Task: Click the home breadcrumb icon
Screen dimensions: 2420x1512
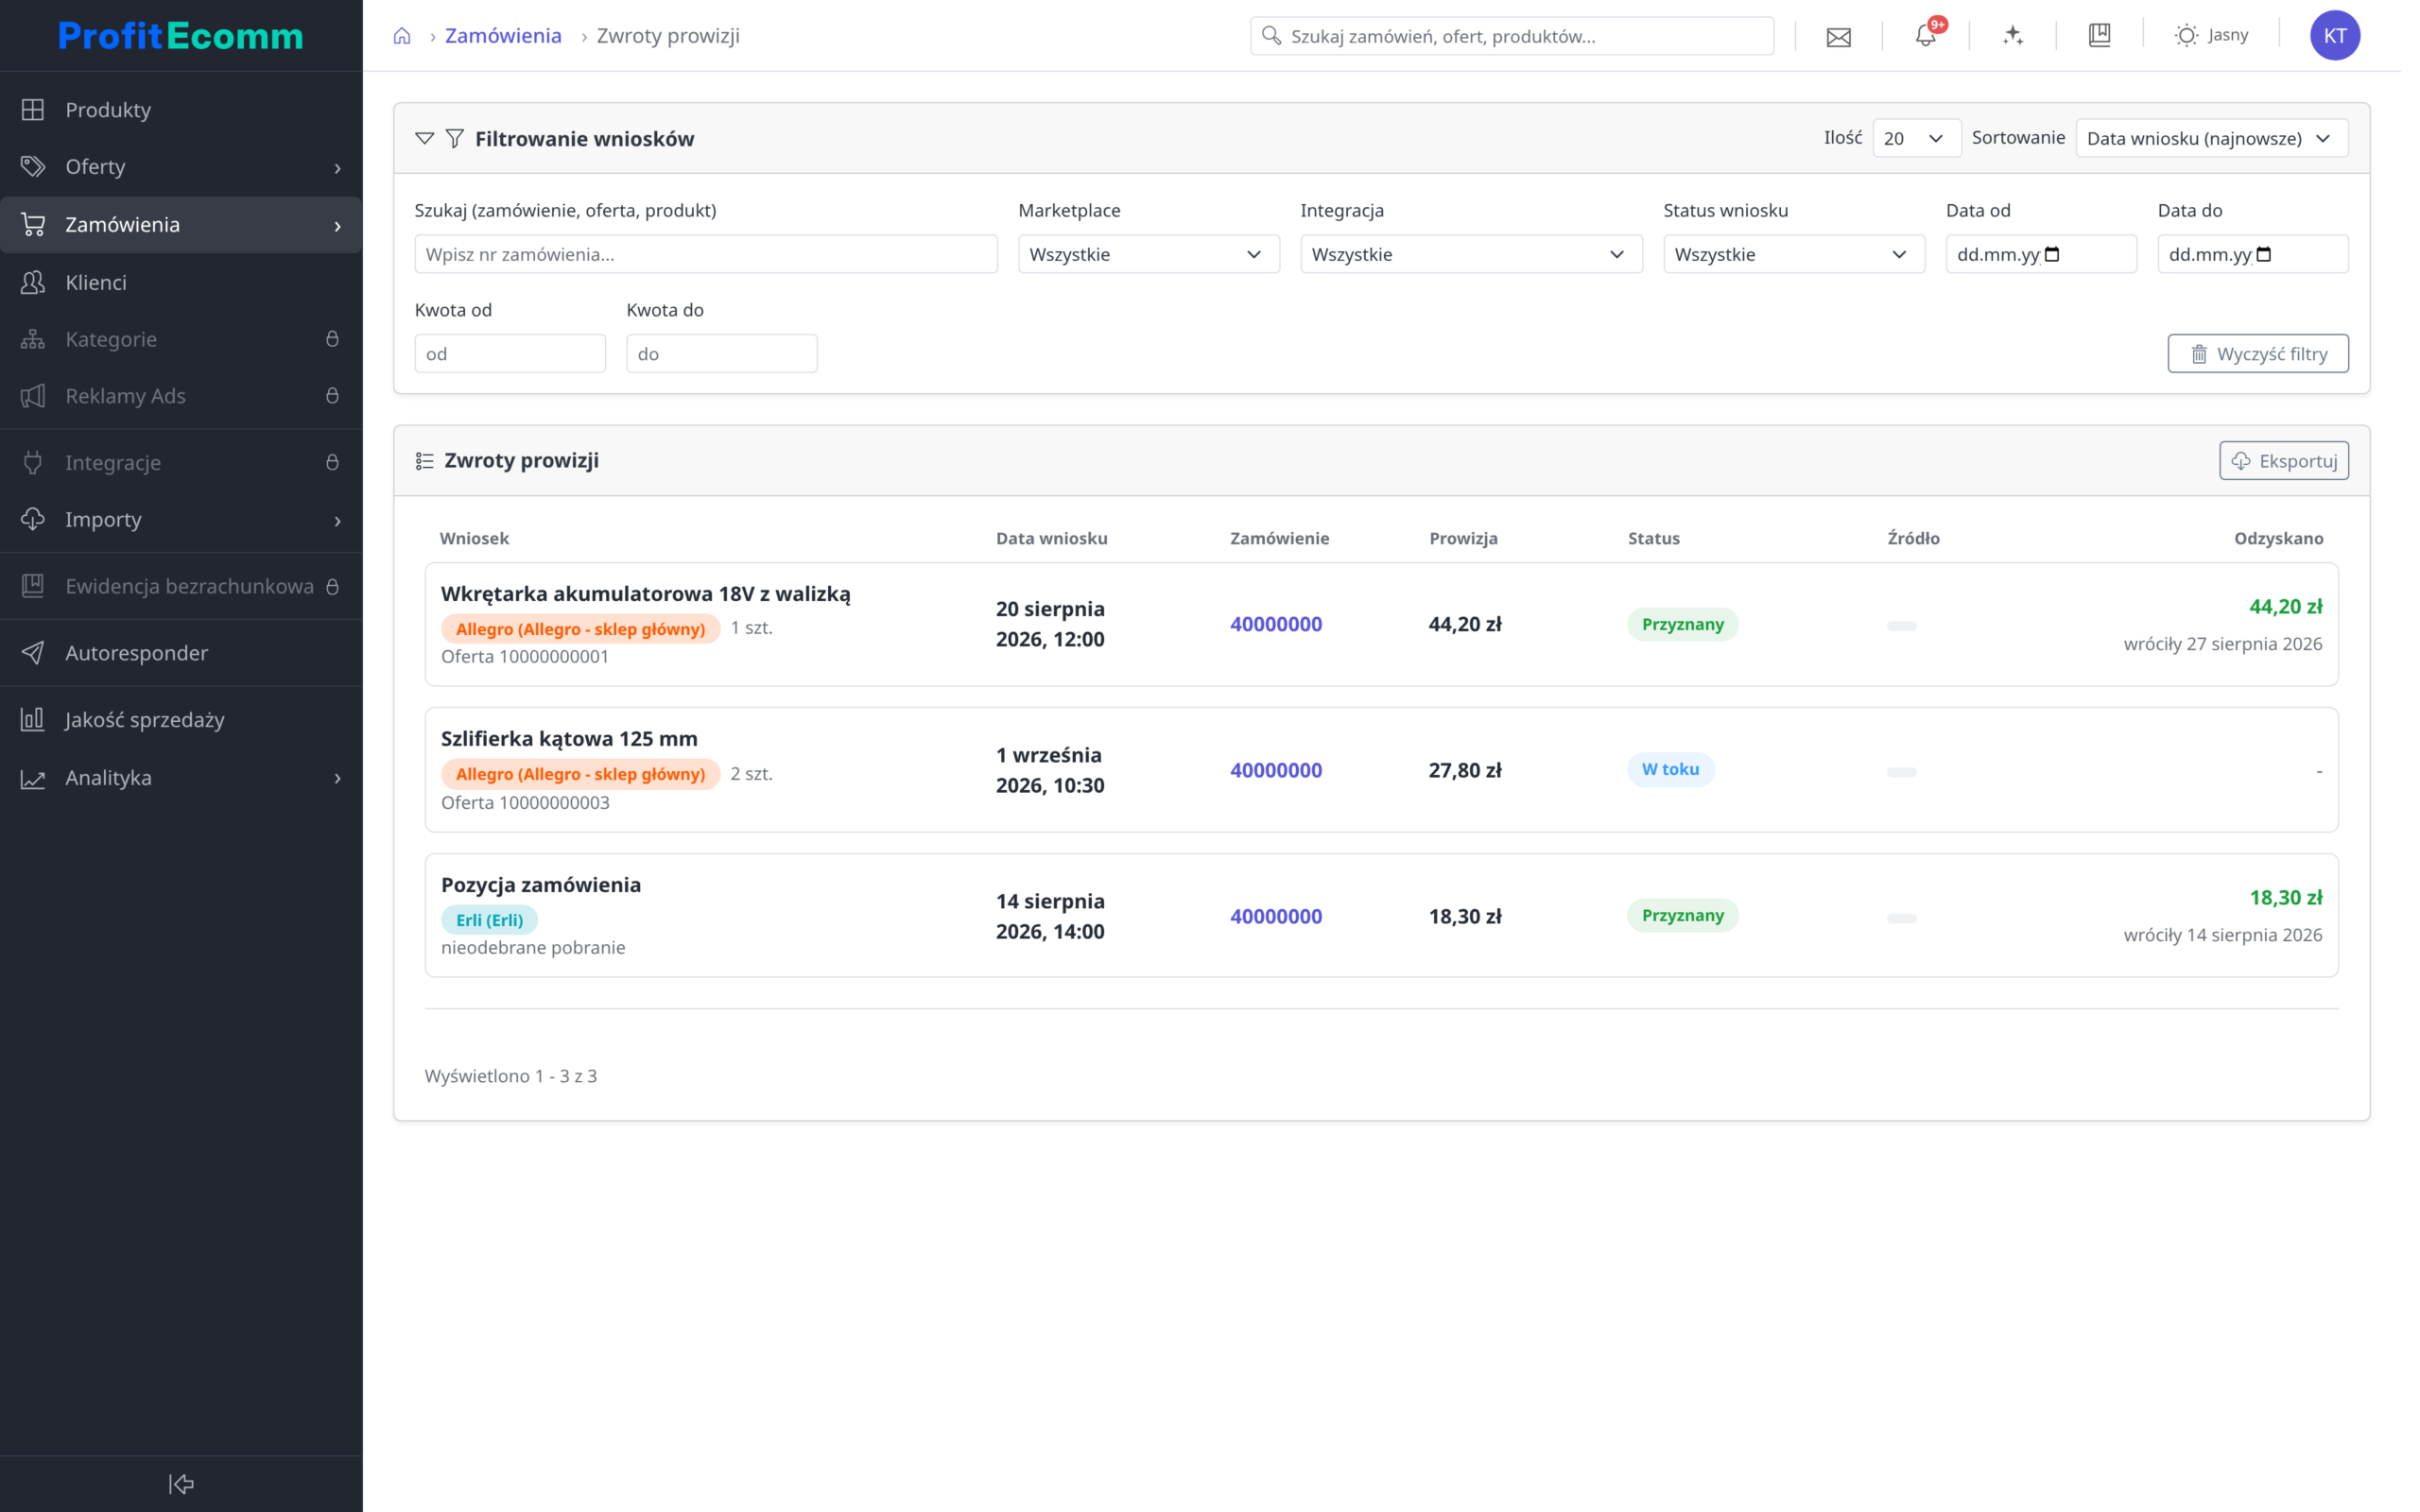Action: [402, 36]
